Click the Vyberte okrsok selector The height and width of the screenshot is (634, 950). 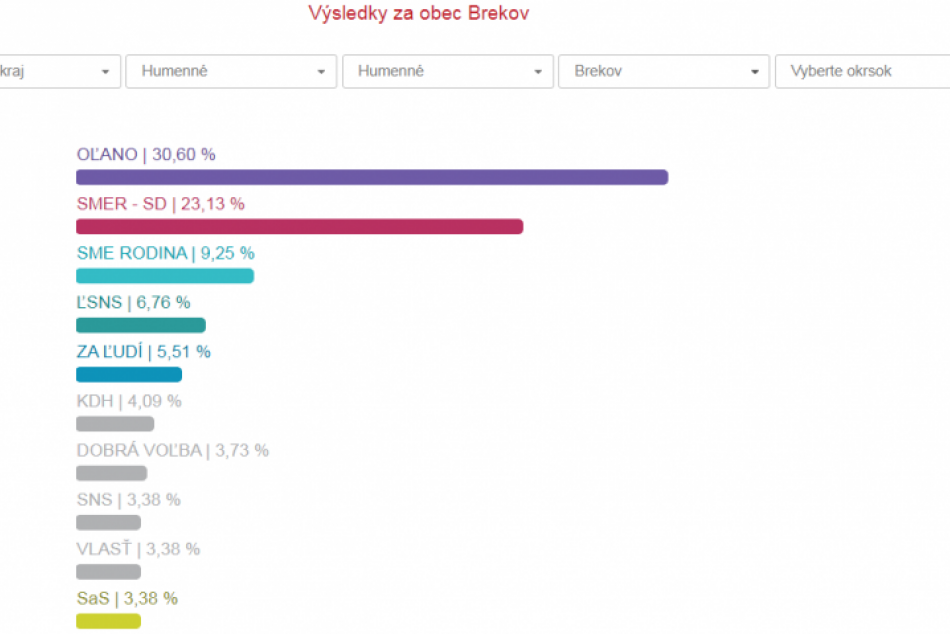coord(860,72)
